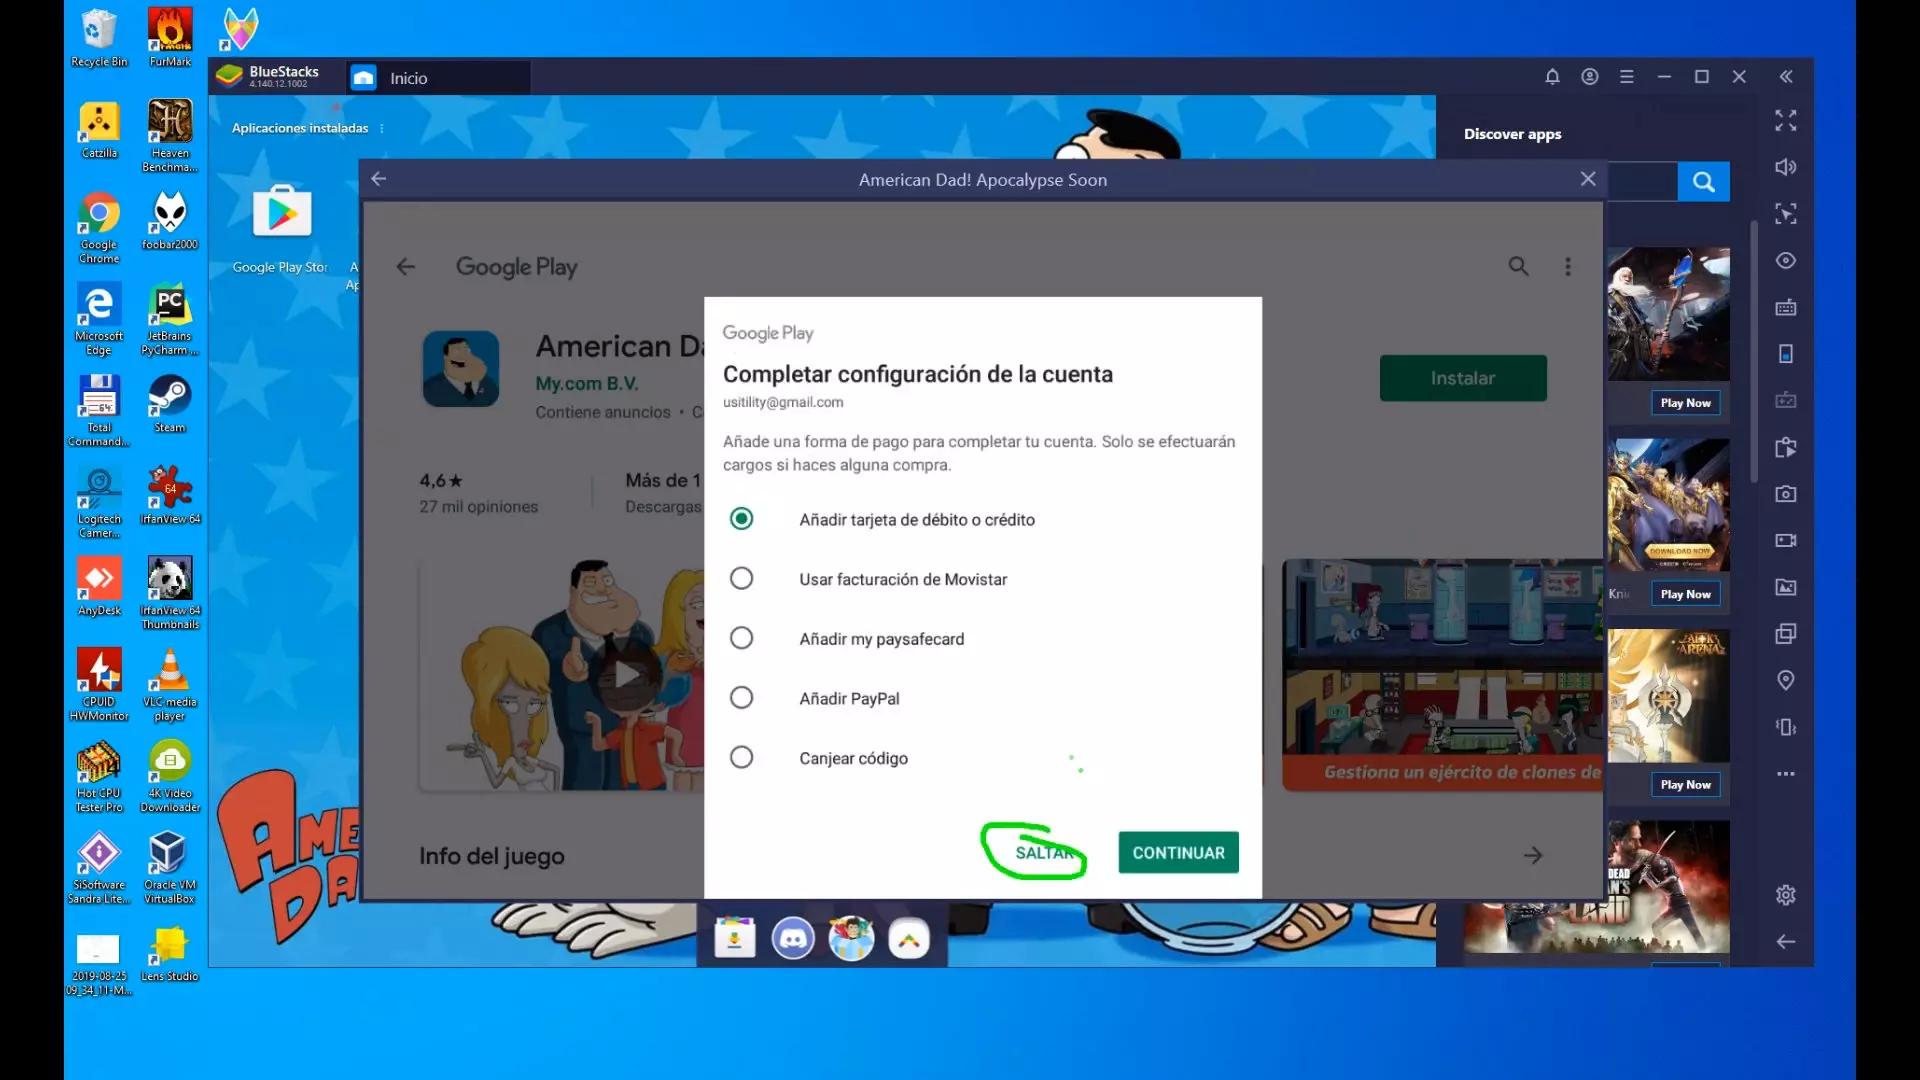The width and height of the screenshot is (1920, 1080).
Task: Choose Canjear código radio option
Action: pos(741,758)
